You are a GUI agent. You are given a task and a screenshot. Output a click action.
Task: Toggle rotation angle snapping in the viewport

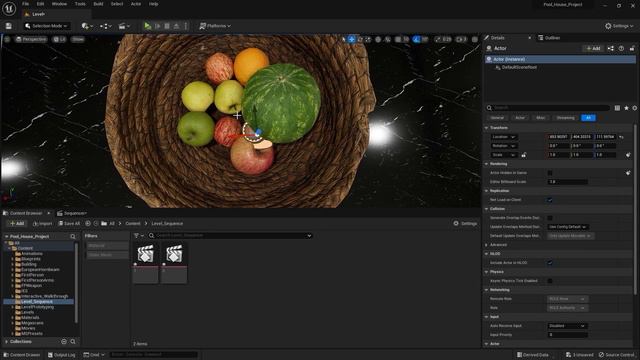(x=416, y=39)
